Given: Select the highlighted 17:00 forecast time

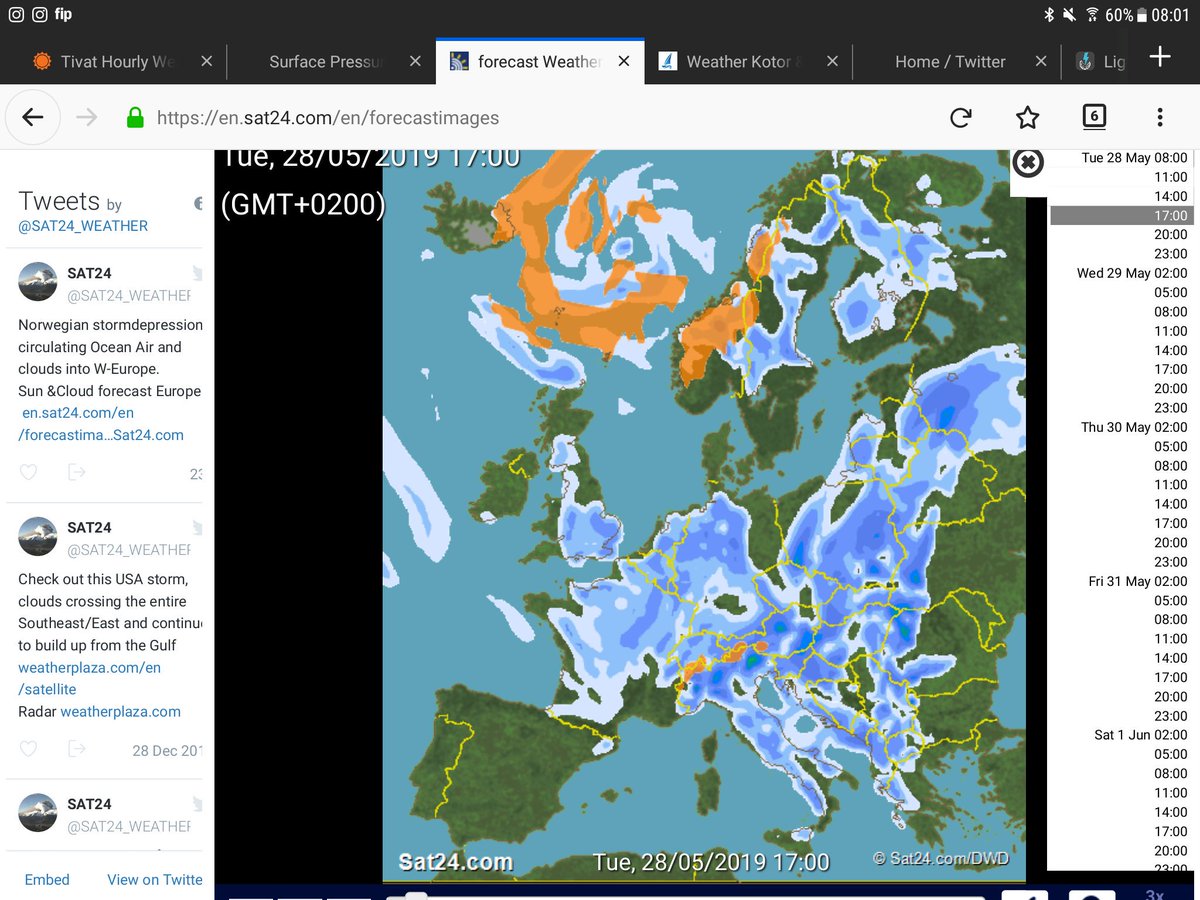Looking at the screenshot, I should 1120,216.
